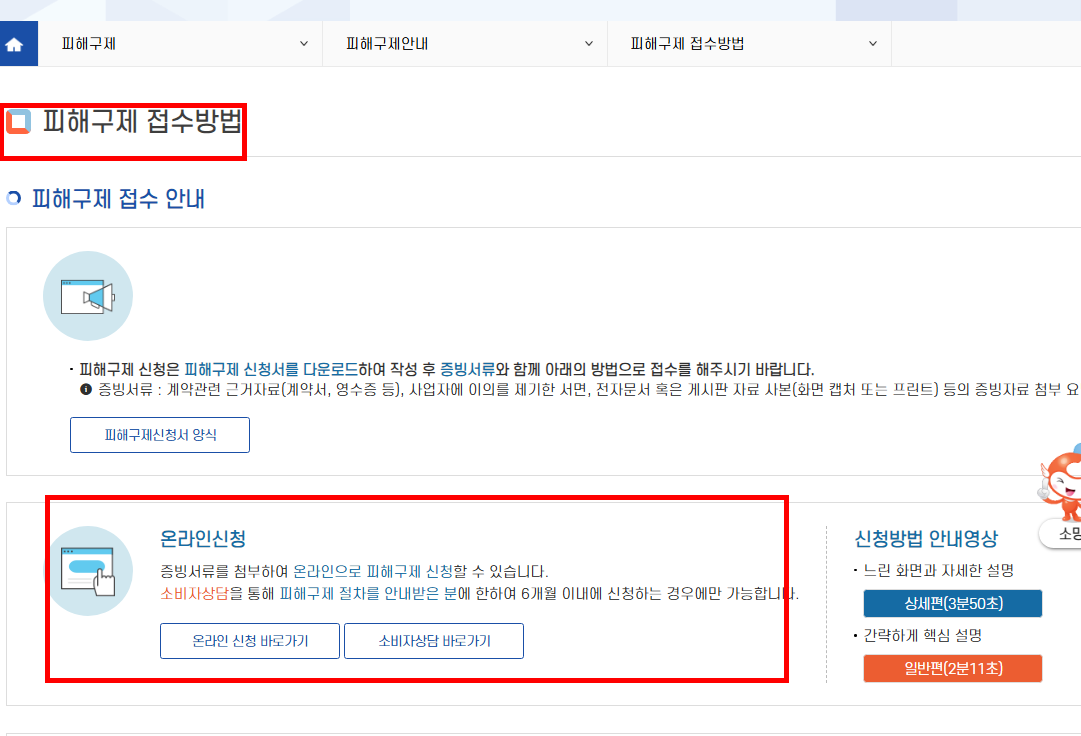Click the megaphone announcement icon in the circle
This screenshot has width=1081, height=736.
(x=88, y=296)
